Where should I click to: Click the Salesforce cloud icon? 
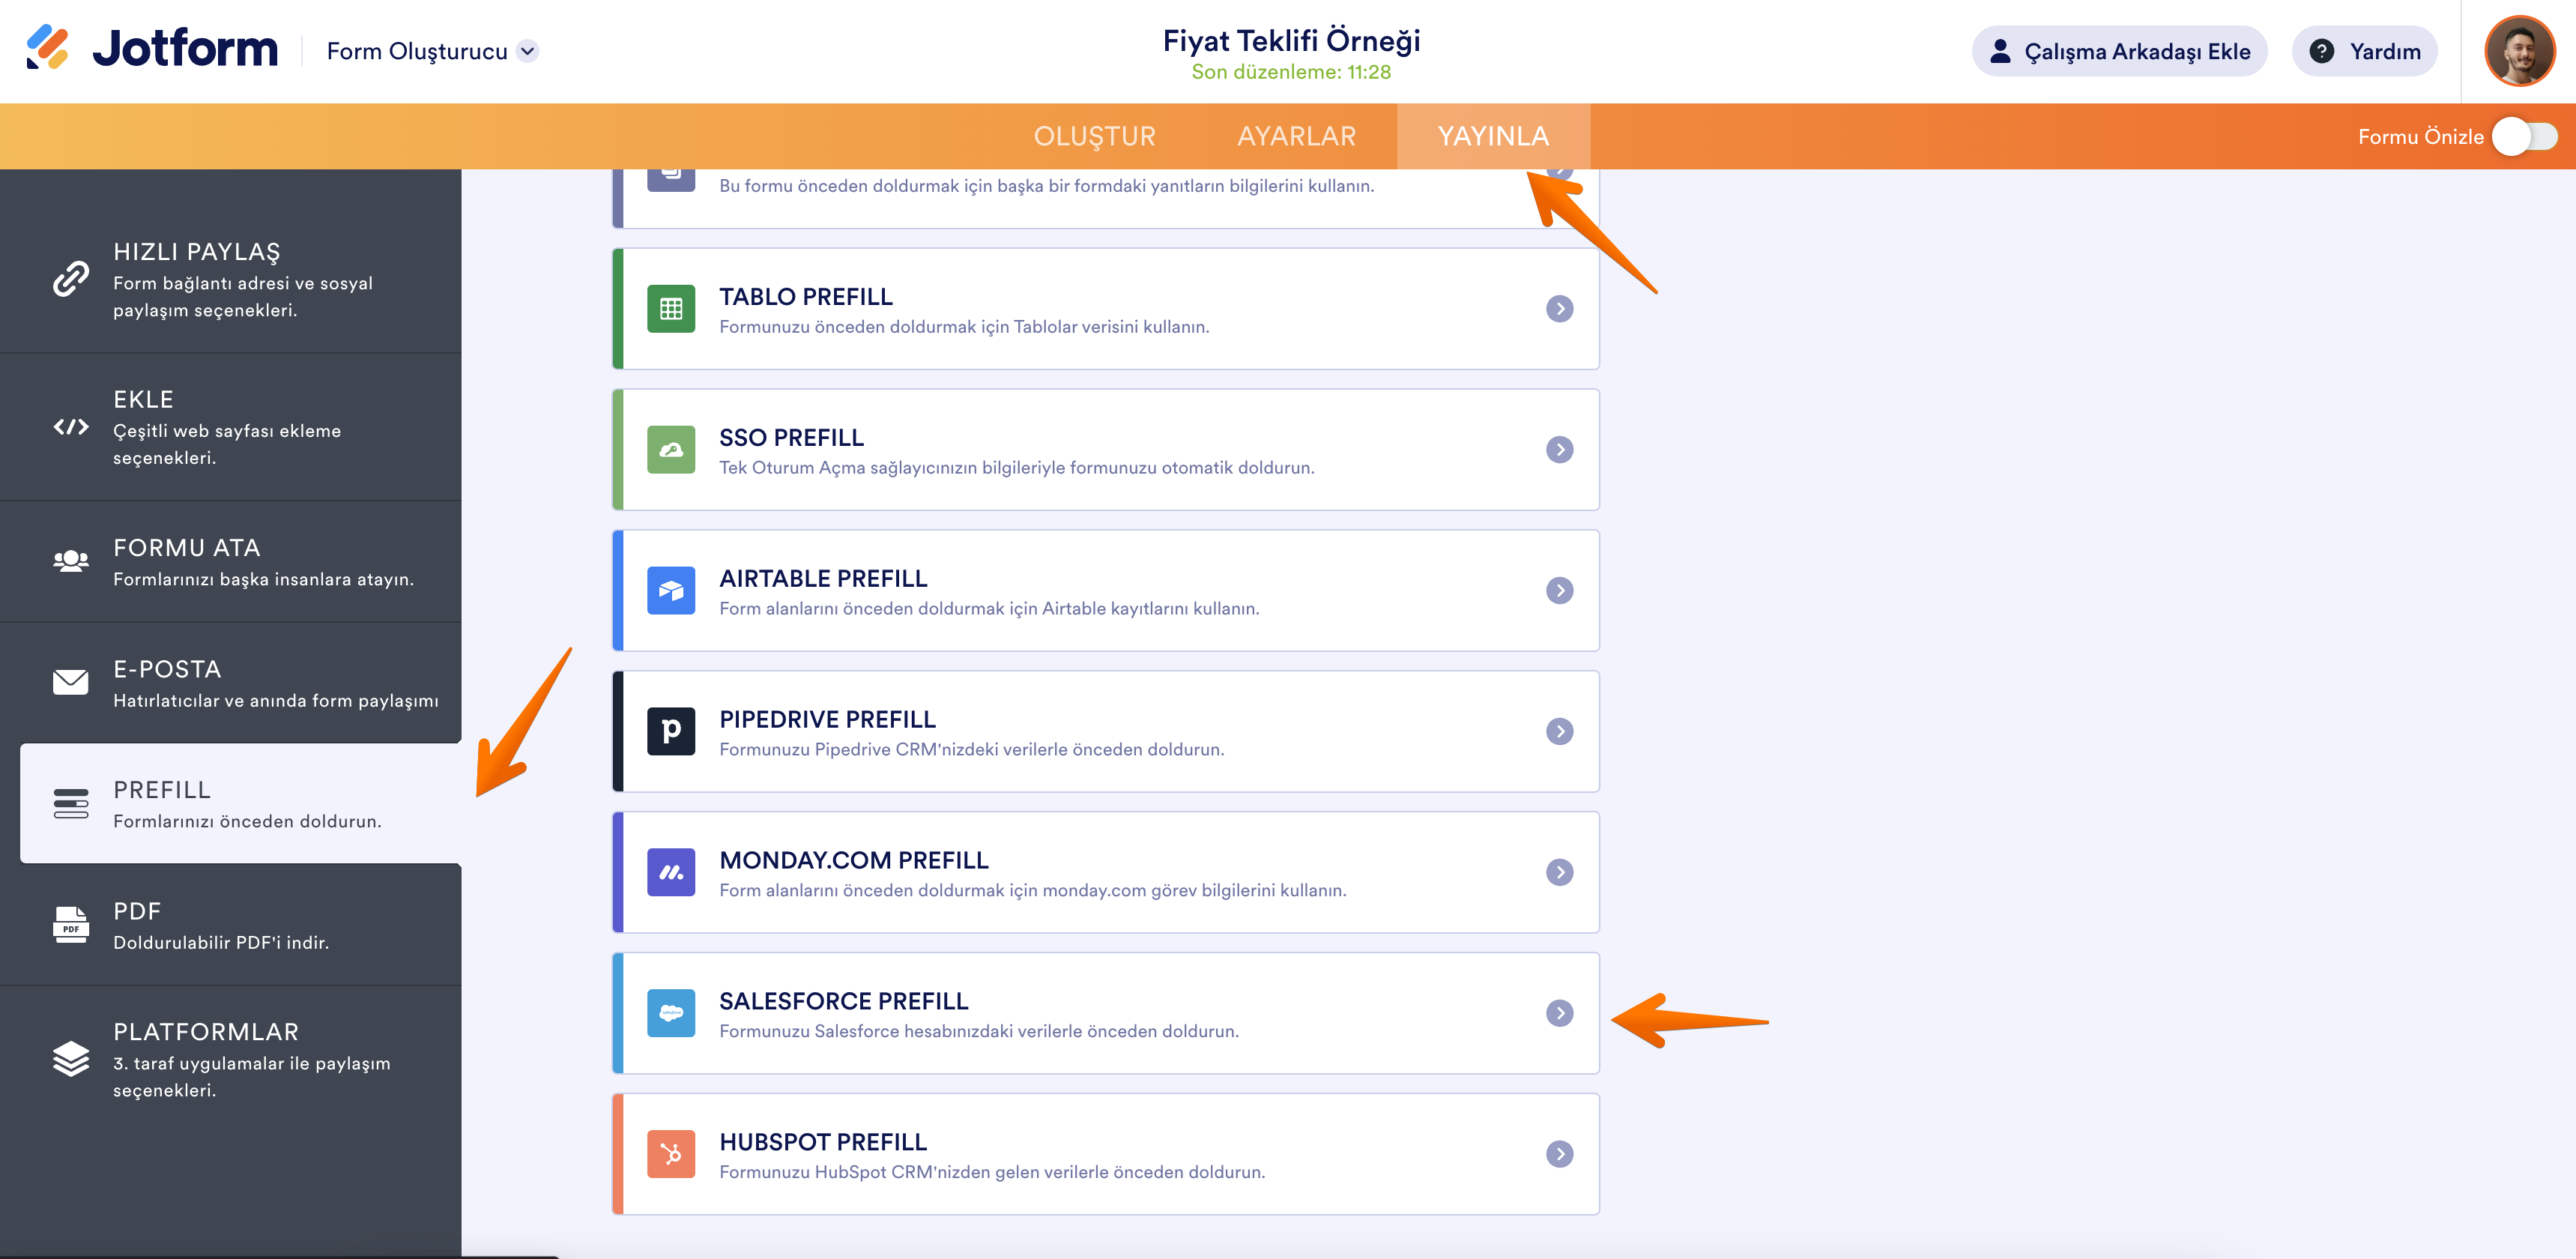point(671,1013)
